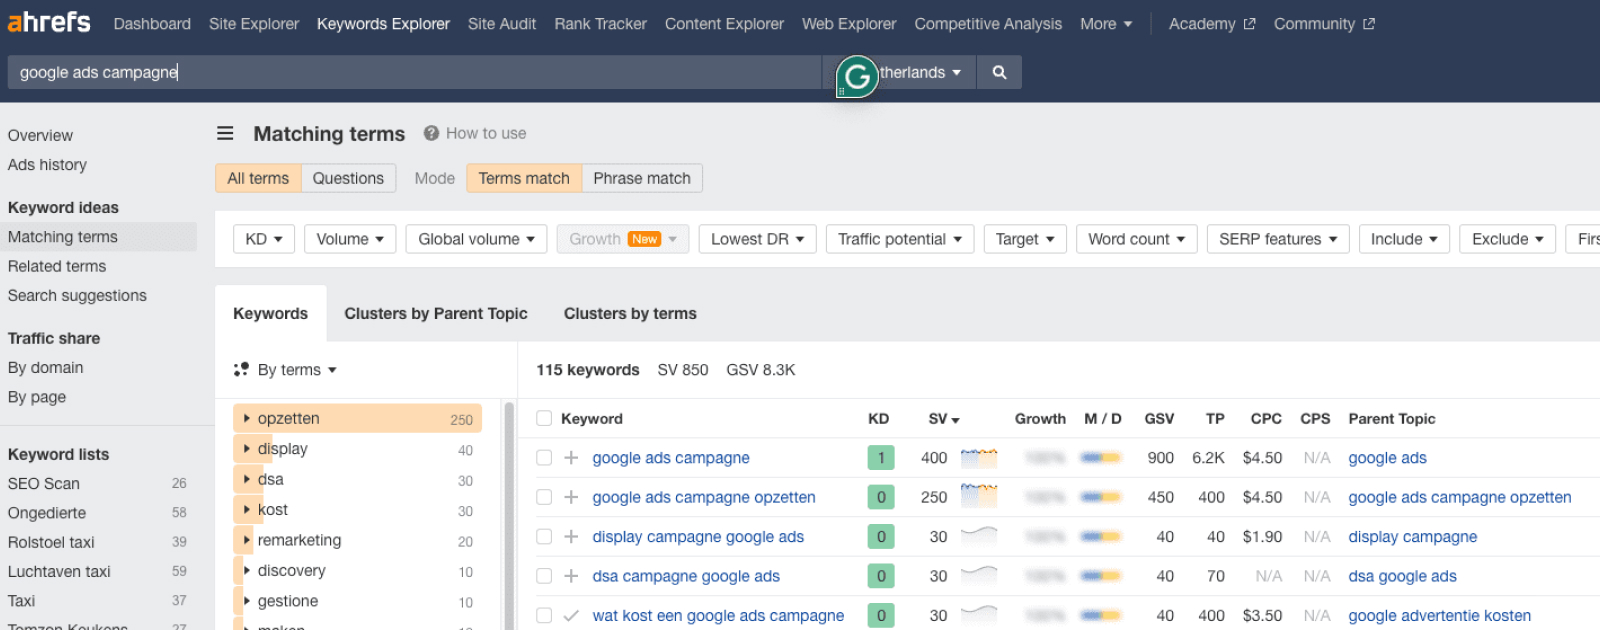
Task: Click Community external link icon
Action: coord(1369,24)
